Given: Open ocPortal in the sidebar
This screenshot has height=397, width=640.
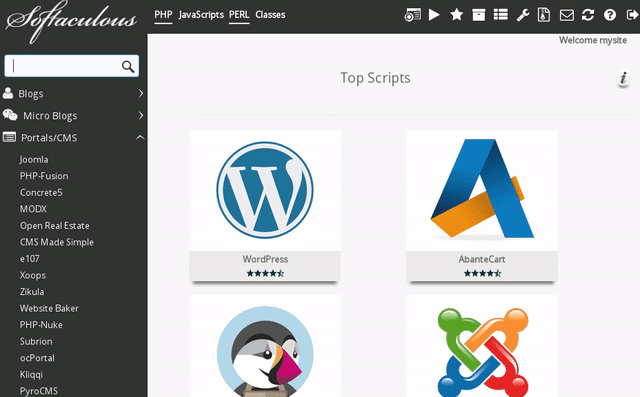Looking at the screenshot, I should (x=37, y=358).
